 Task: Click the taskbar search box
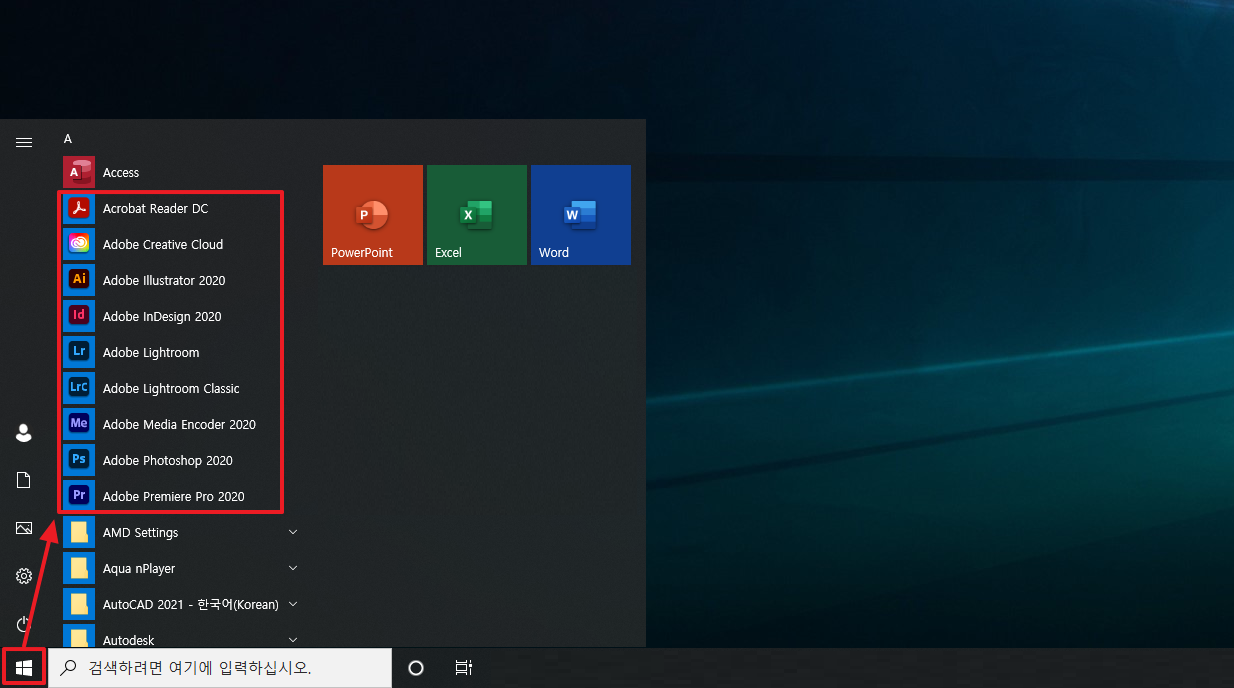220,667
